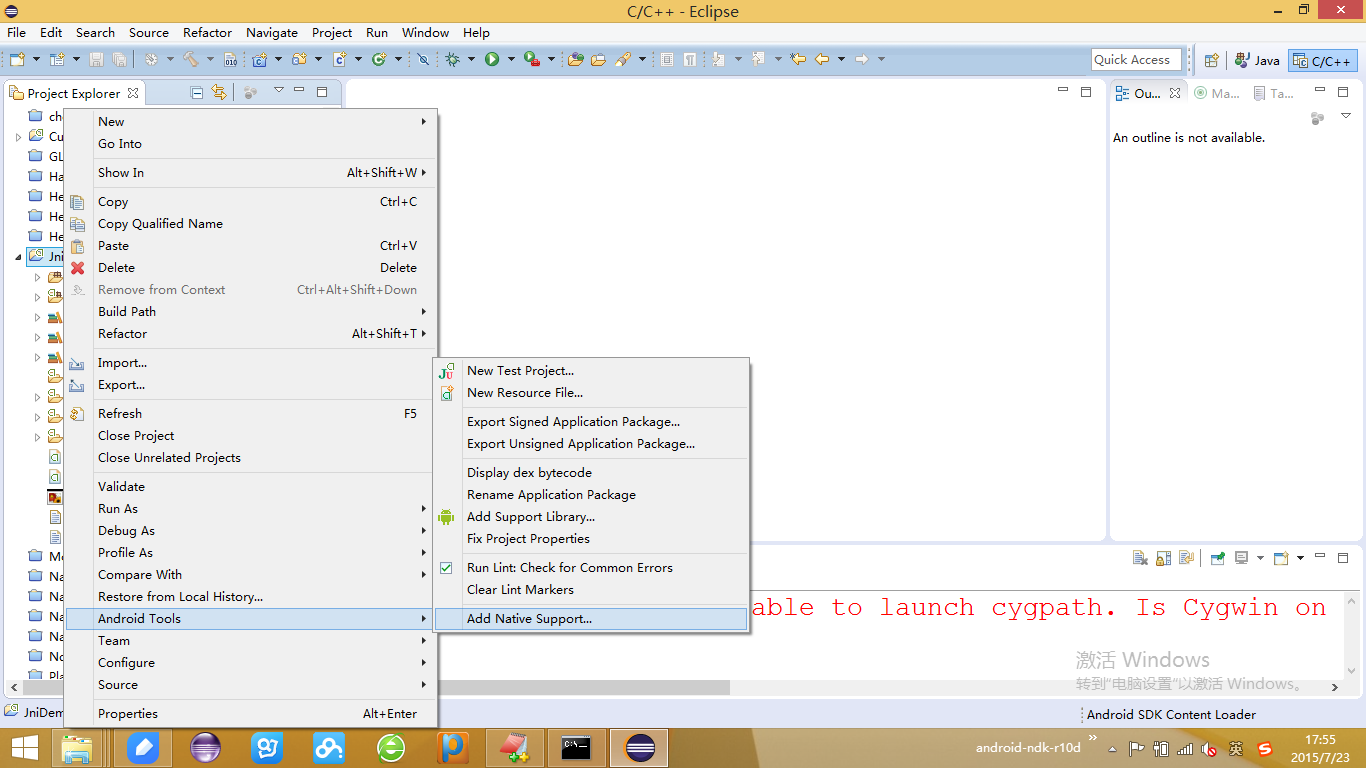The image size is (1366, 768).
Task: Toggle Word Wrap console icon
Action: click(x=1187, y=558)
